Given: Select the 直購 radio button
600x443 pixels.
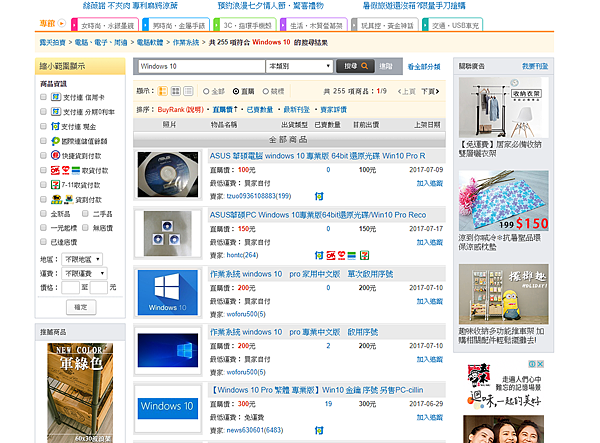Looking at the screenshot, I should (x=236, y=91).
